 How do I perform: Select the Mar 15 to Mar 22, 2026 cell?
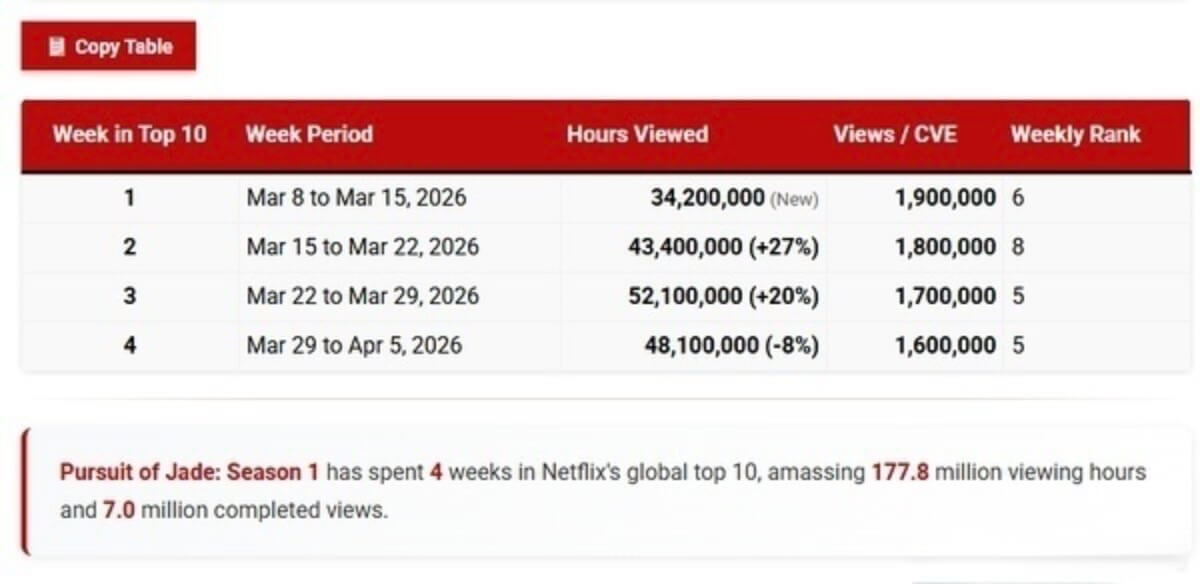pos(362,247)
